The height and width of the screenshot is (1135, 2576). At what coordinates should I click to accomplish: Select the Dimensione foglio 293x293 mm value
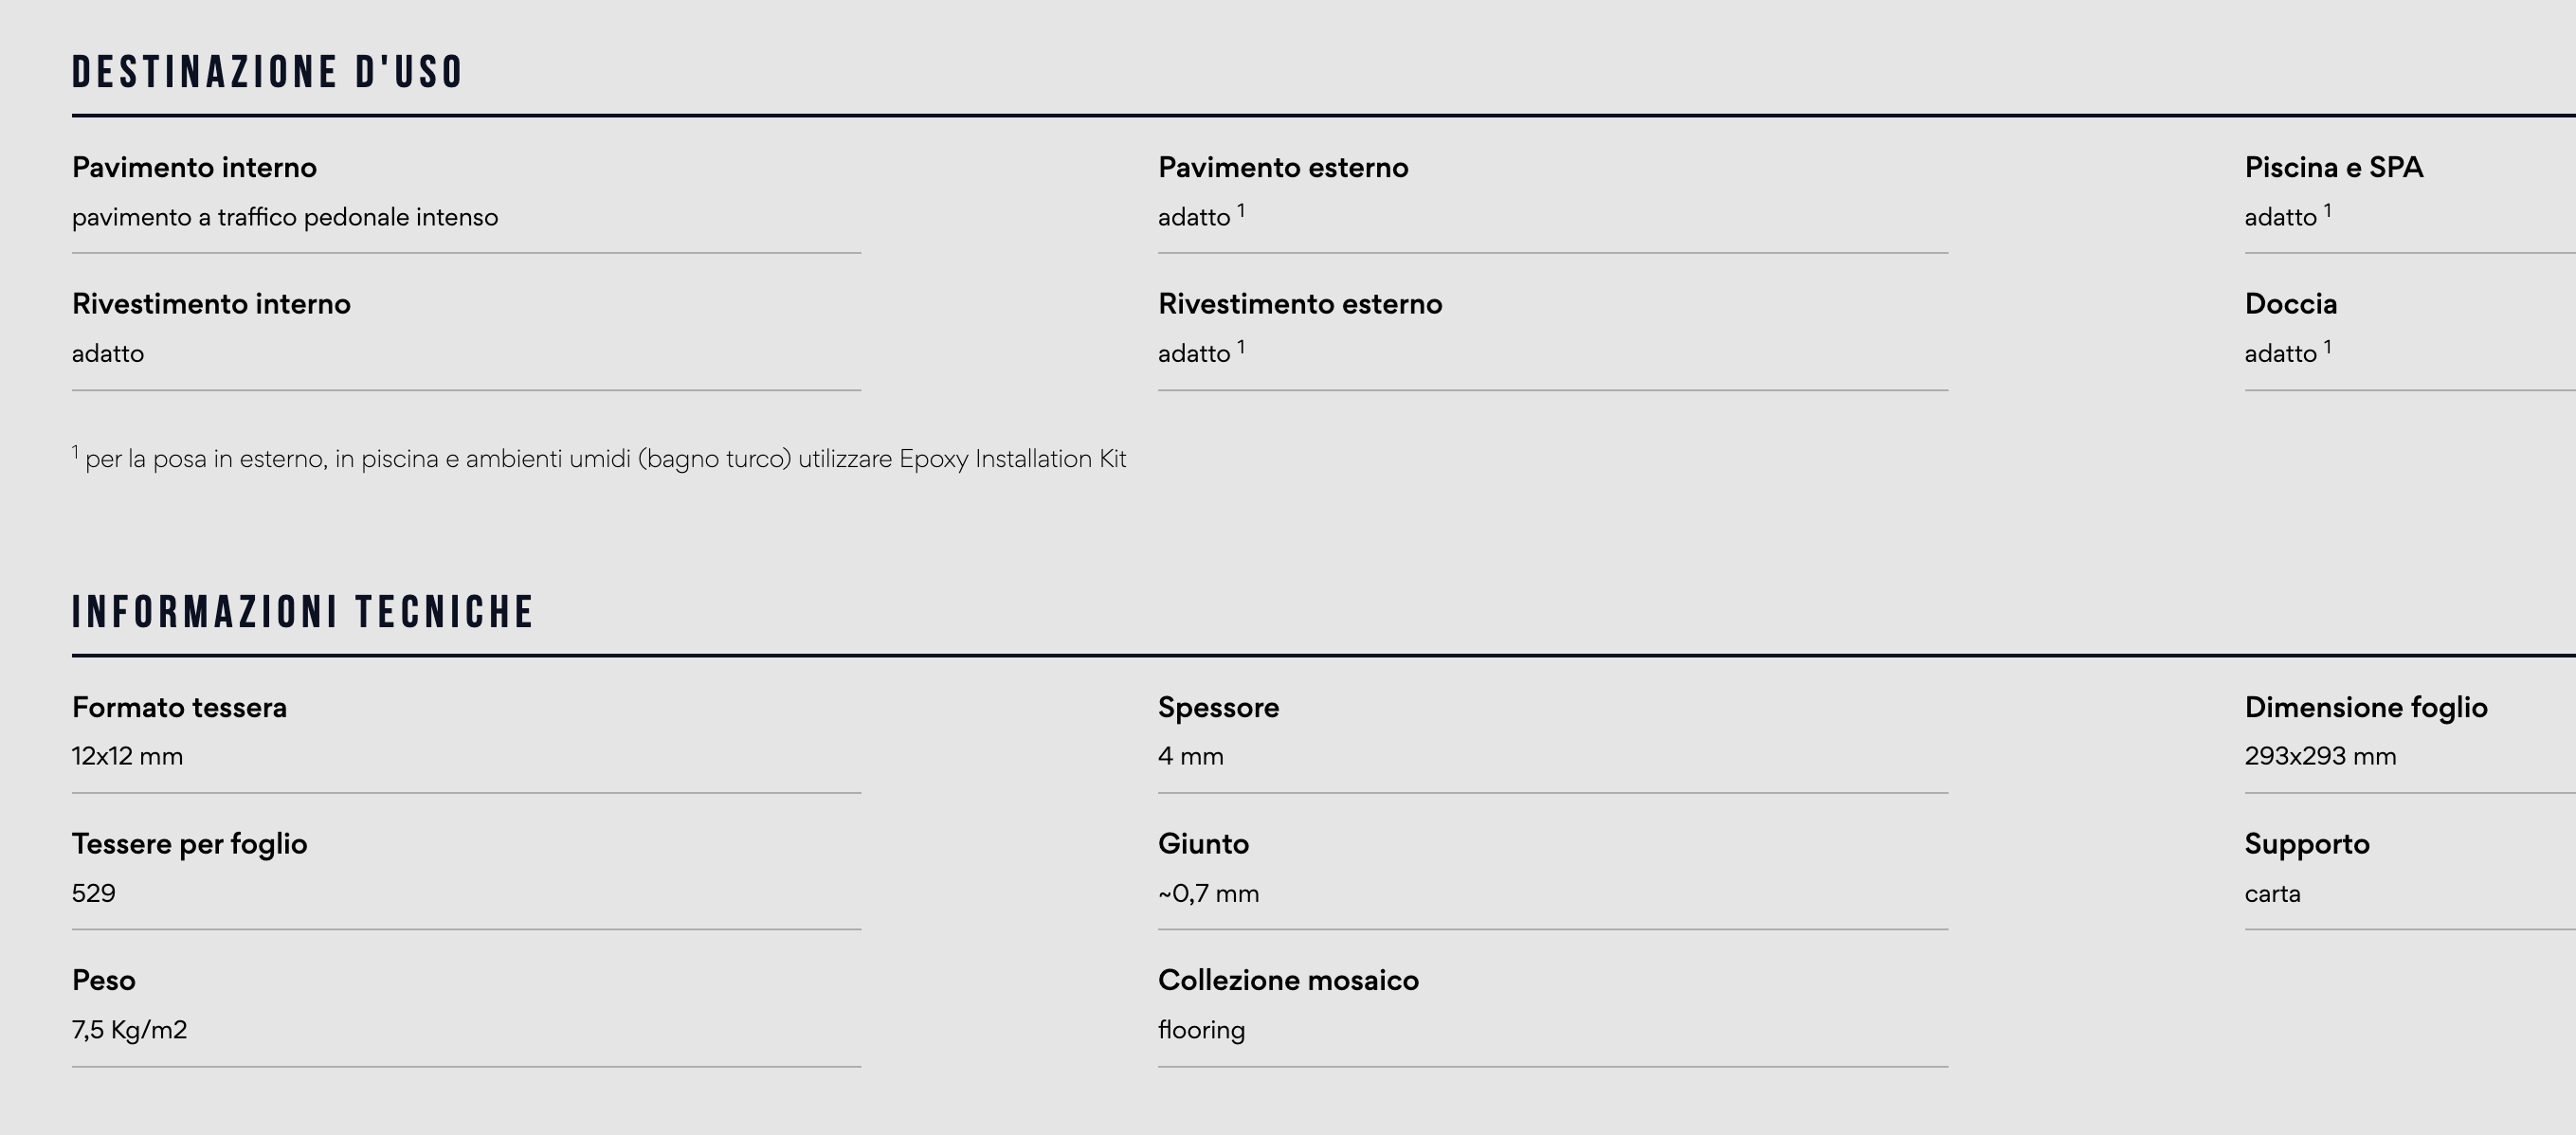tap(2320, 756)
